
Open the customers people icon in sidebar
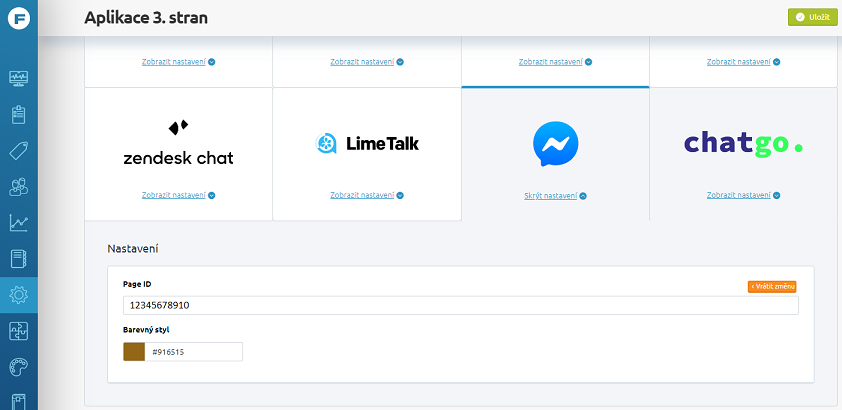pyautogui.click(x=19, y=187)
